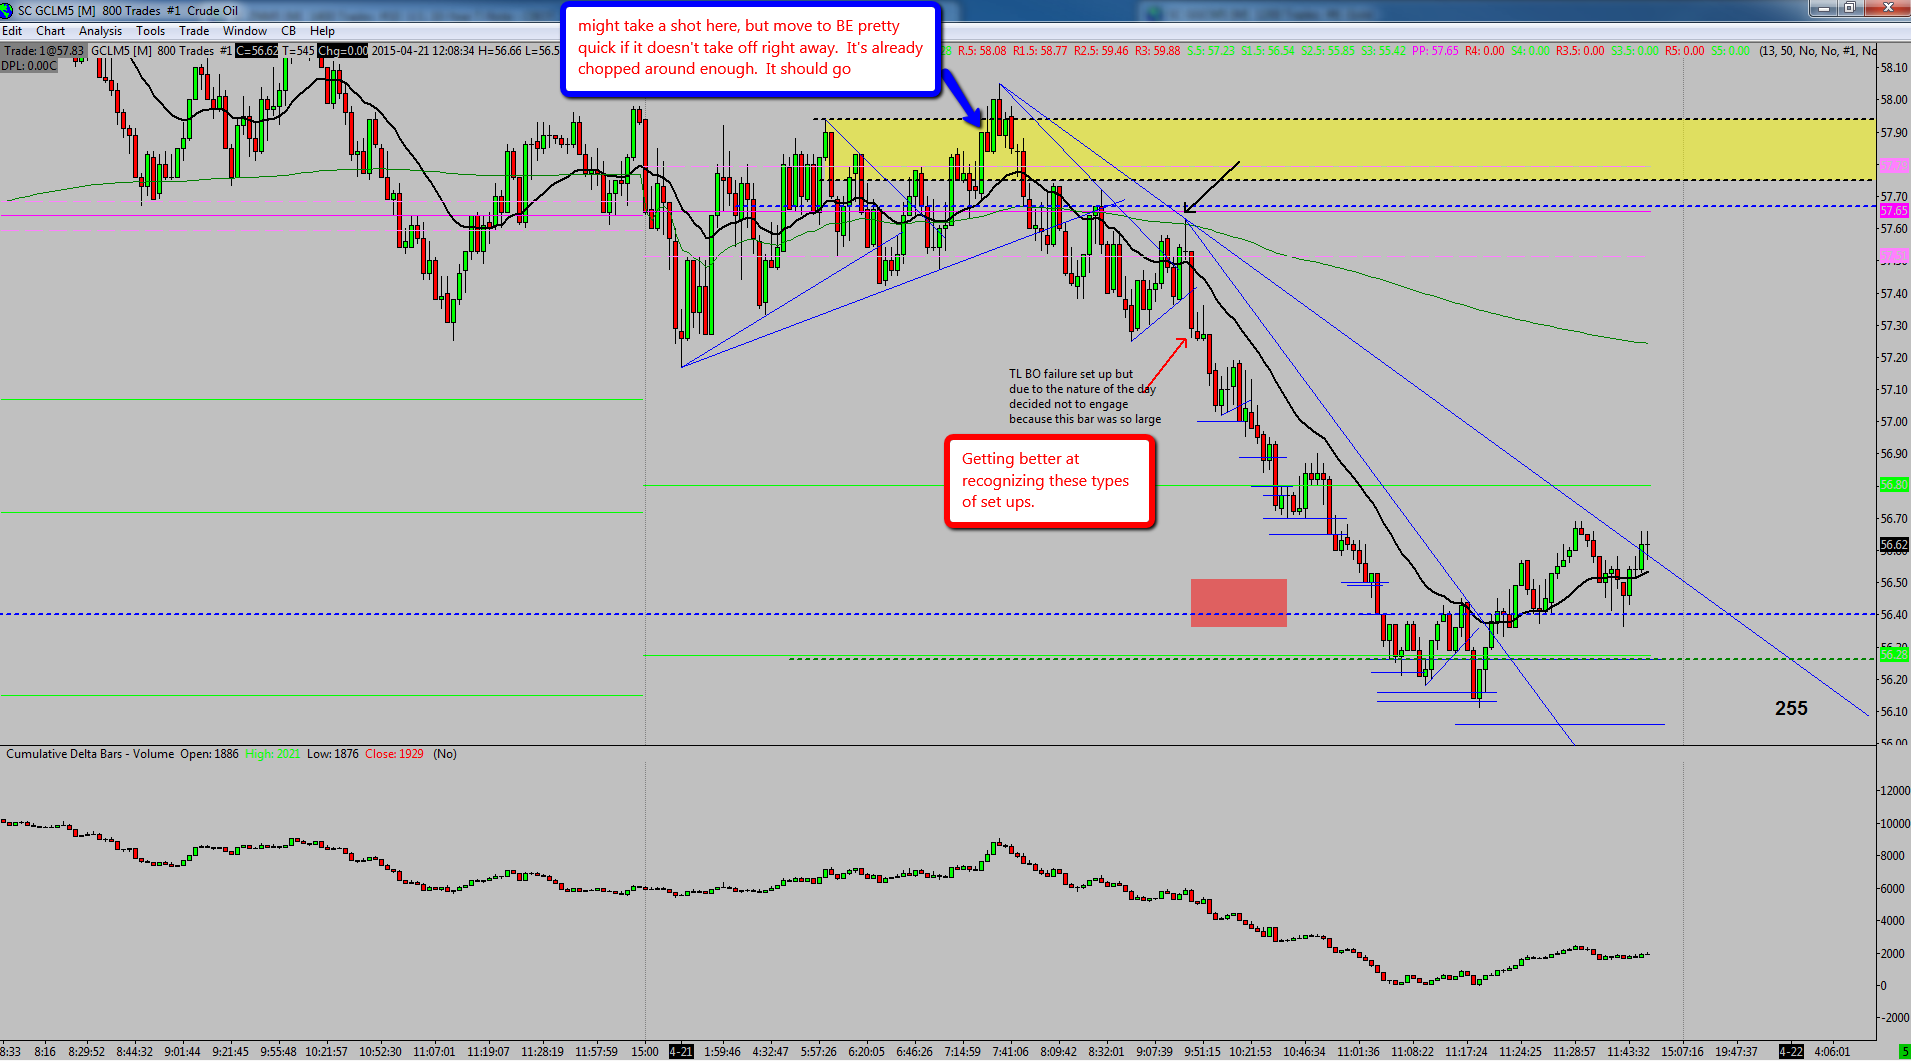Click the 58.10 label on the price scale
The width and height of the screenshot is (1911, 1061).
point(1894,68)
